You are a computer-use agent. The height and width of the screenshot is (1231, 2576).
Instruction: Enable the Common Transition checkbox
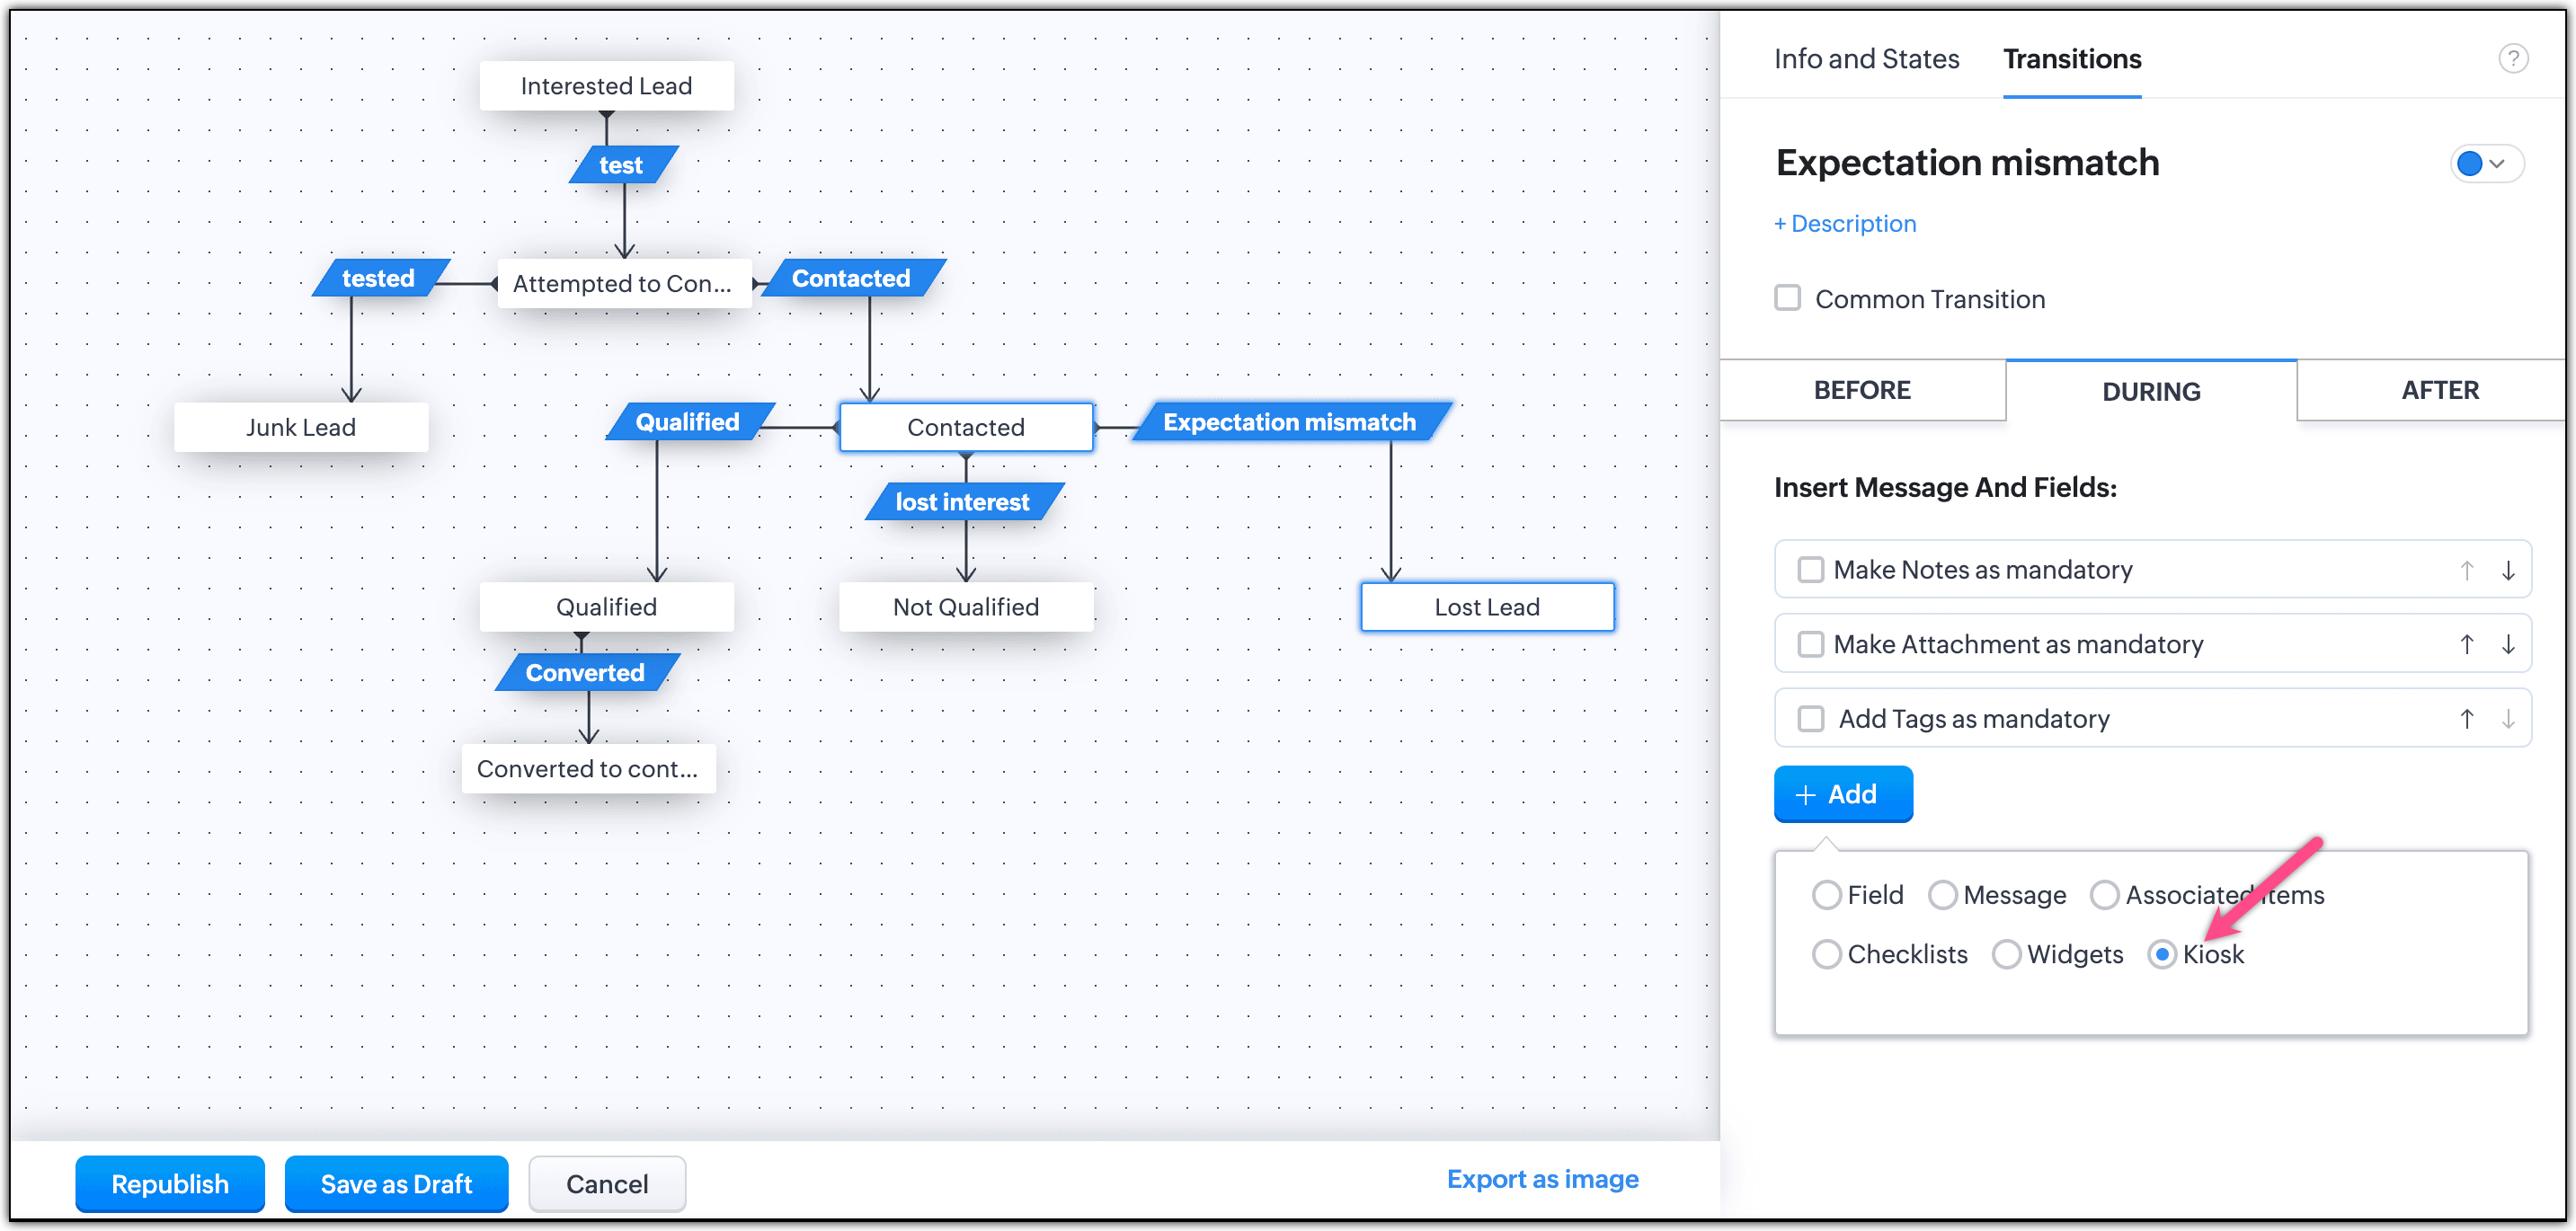point(1787,298)
